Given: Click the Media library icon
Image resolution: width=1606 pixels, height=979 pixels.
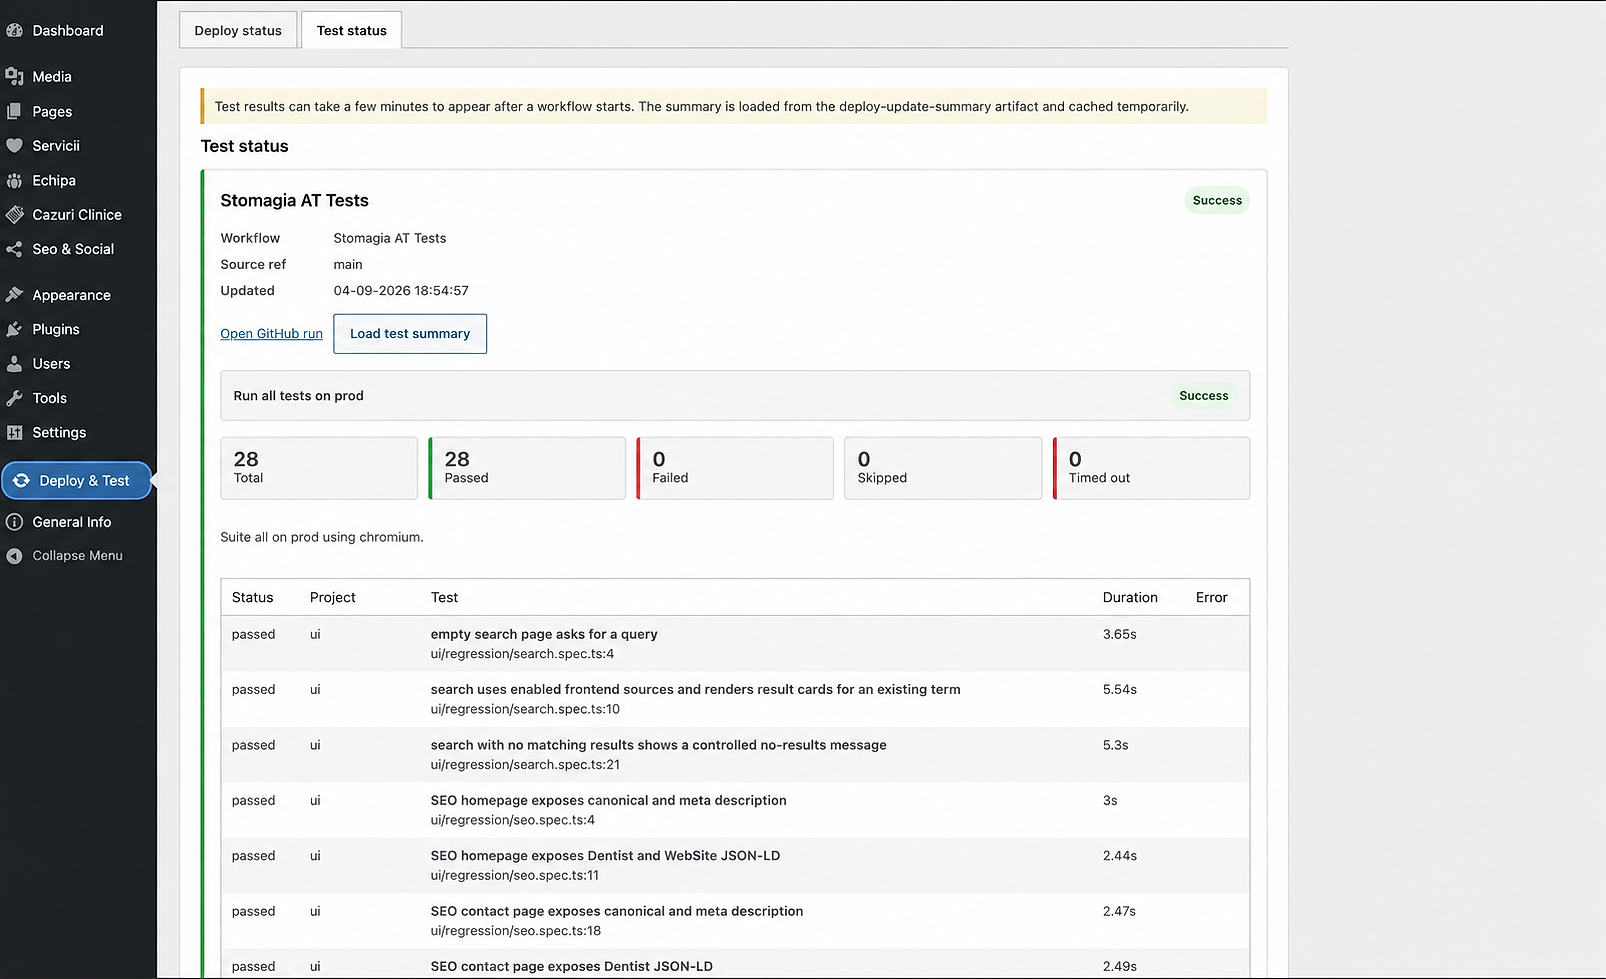Looking at the screenshot, I should tap(14, 77).
